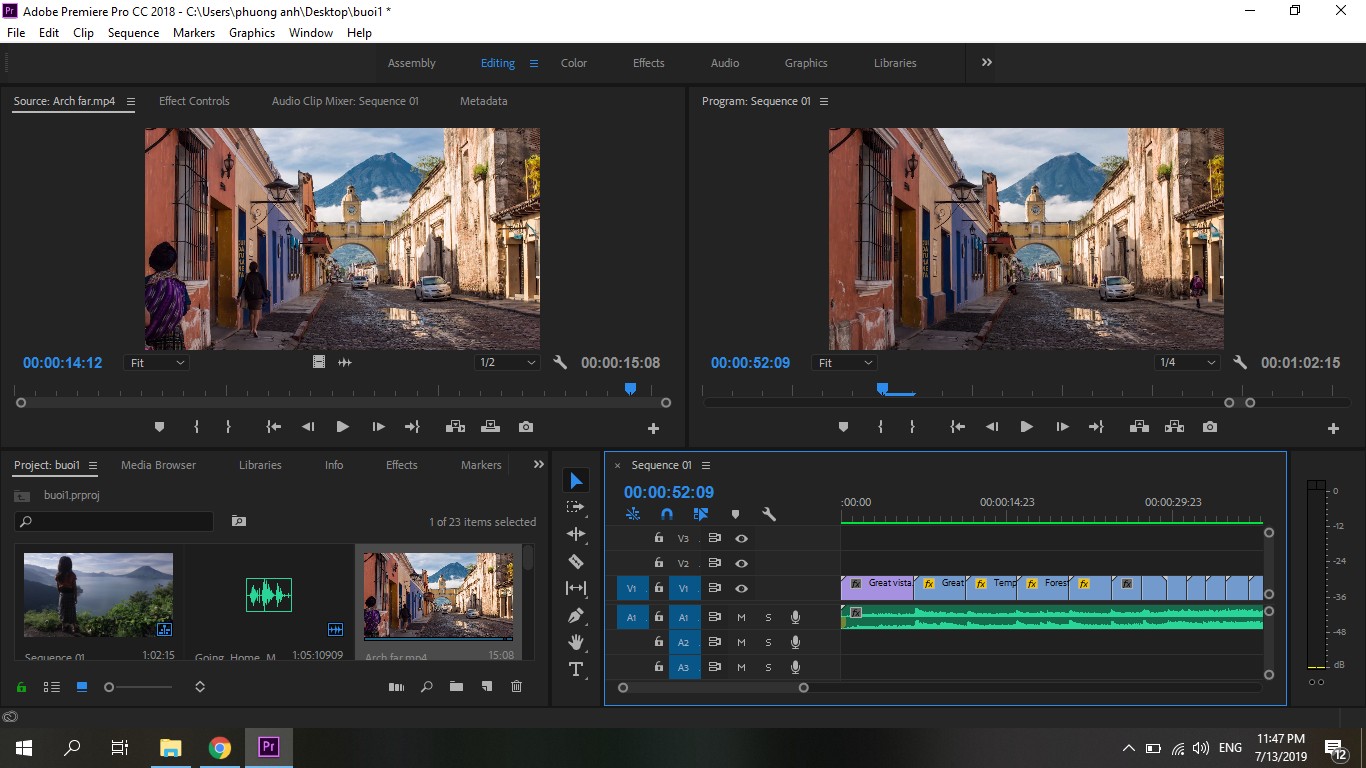
Task: Select the Type tool
Action: pyautogui.click(x=576, y=669)
